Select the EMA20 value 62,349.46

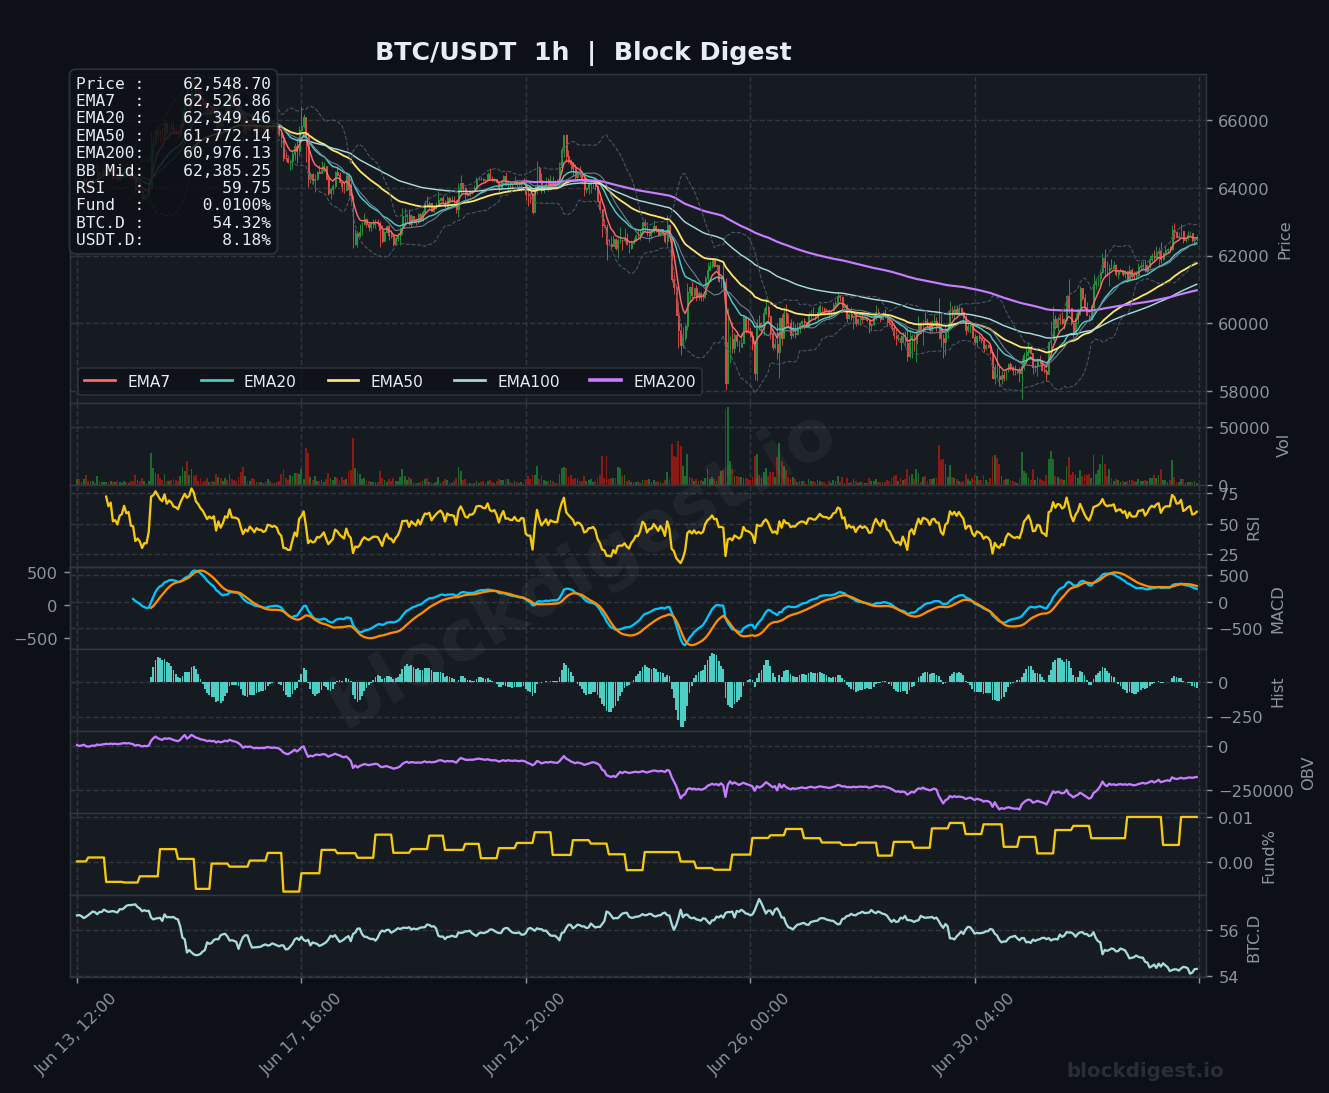[227, 118]
